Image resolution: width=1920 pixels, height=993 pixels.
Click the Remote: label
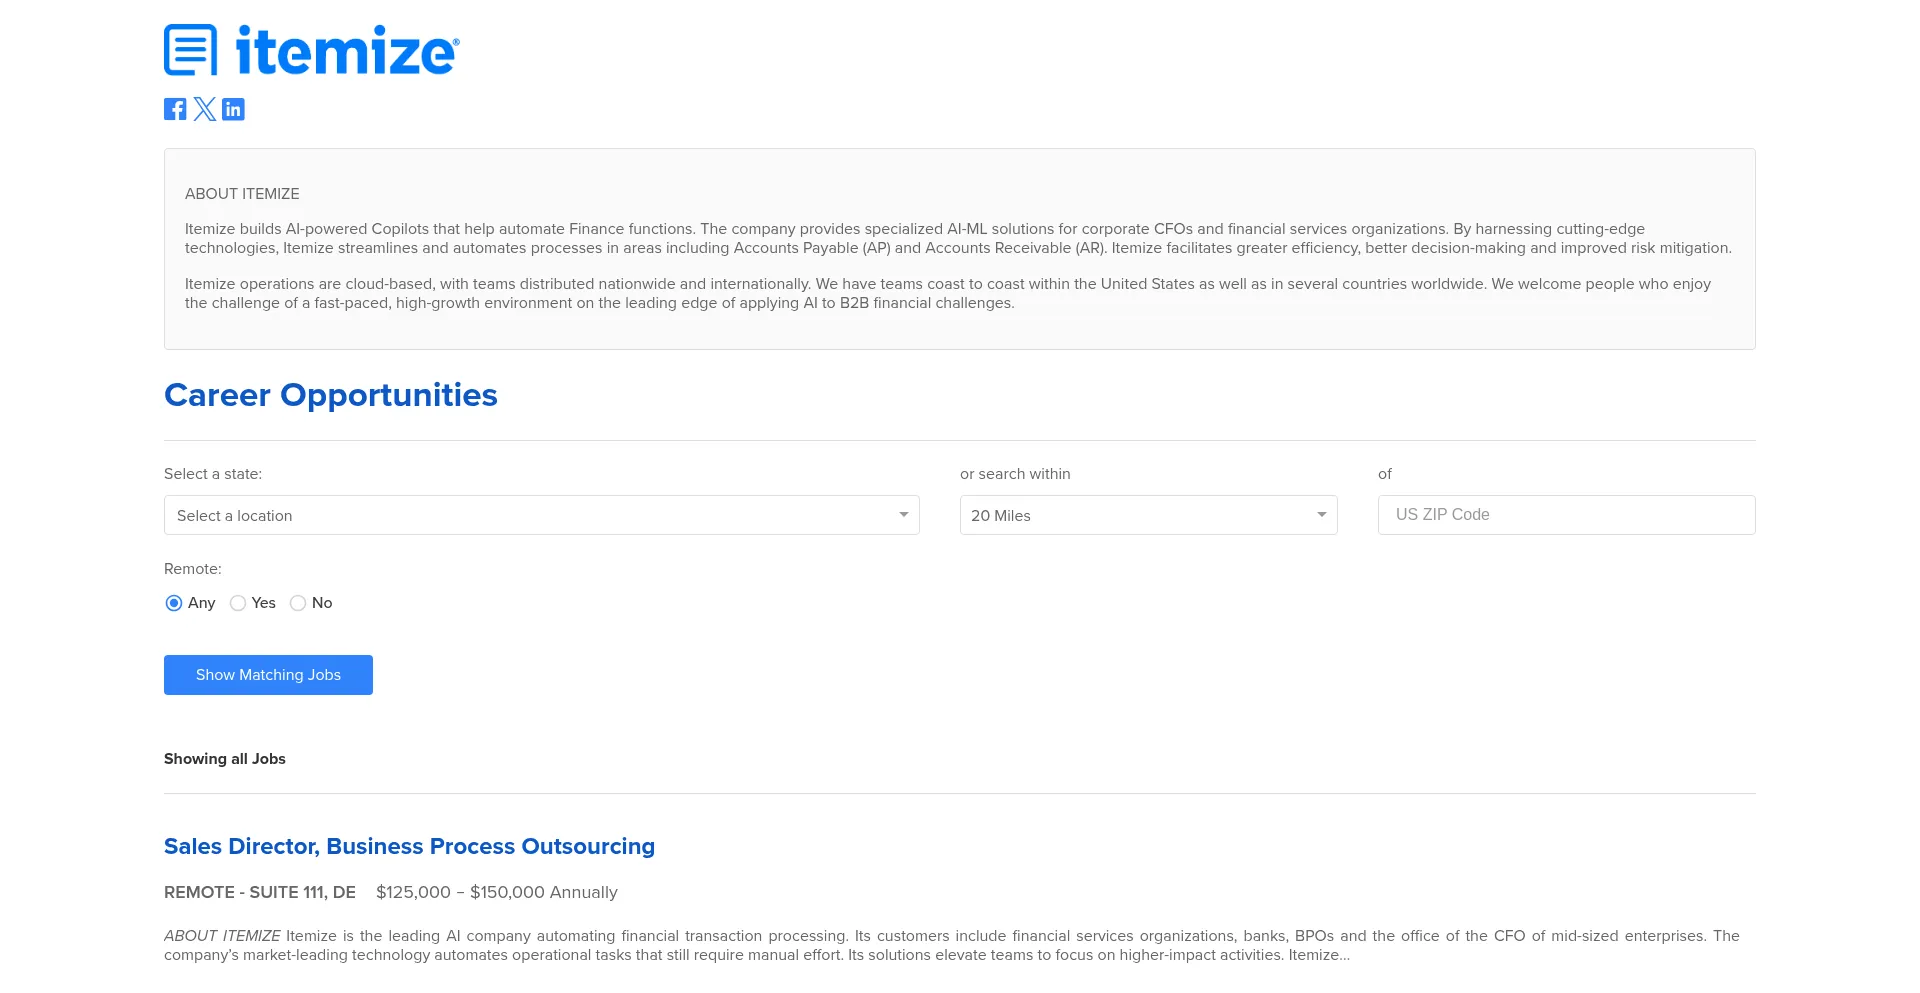point(193,569)
